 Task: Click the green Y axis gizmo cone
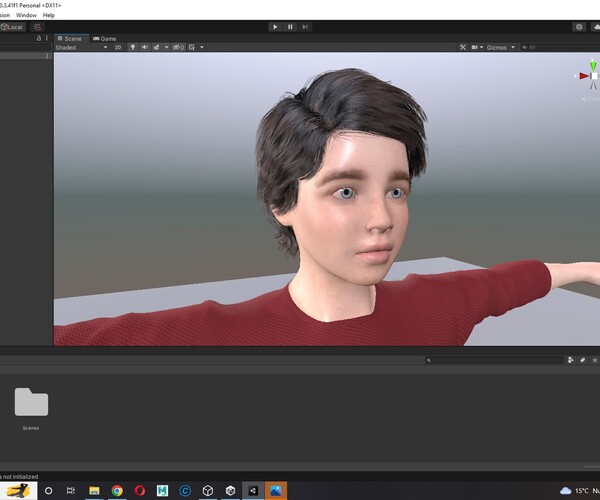pos(593,65)
